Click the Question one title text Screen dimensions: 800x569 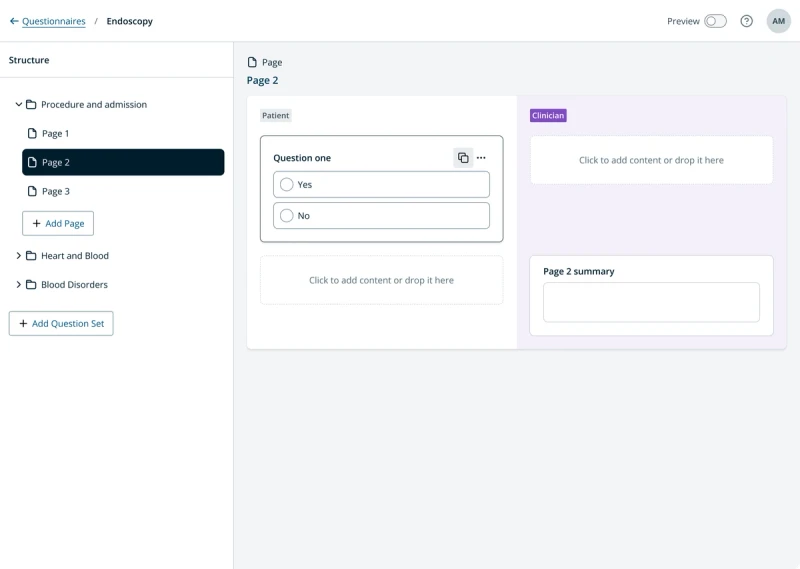(x=302, y=158)
